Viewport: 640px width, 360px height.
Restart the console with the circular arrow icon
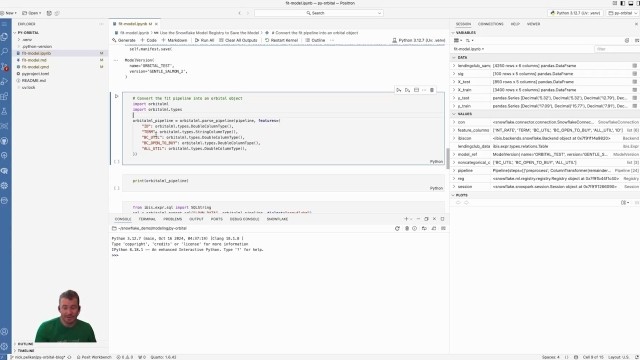397,229
